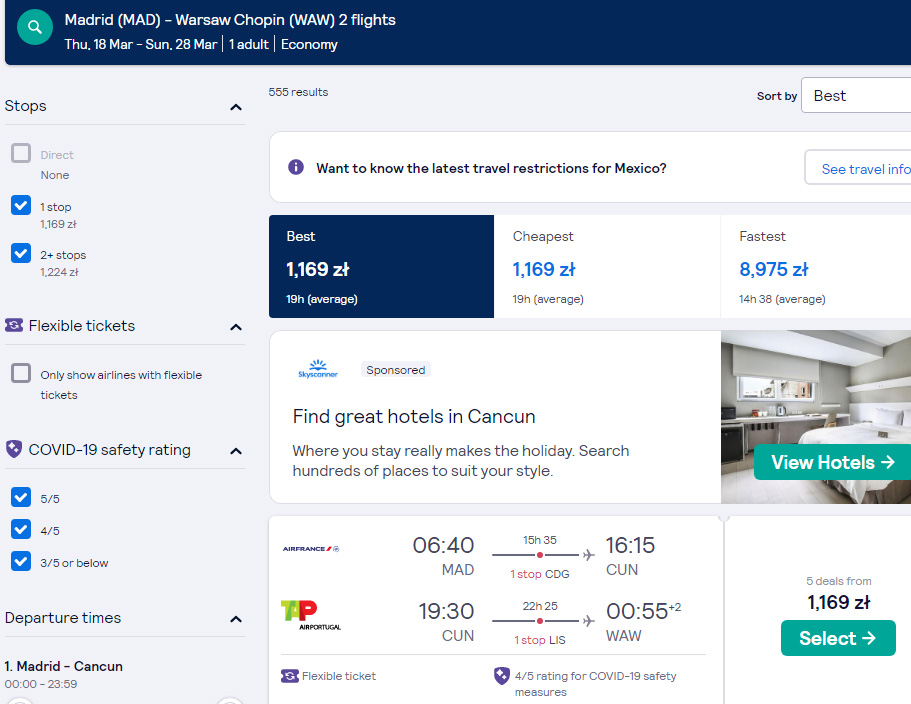Screen dimensions: 911x704
Task: Click the travel restrictions info icon
Action: pyautogui.click(x=296, y=167)
